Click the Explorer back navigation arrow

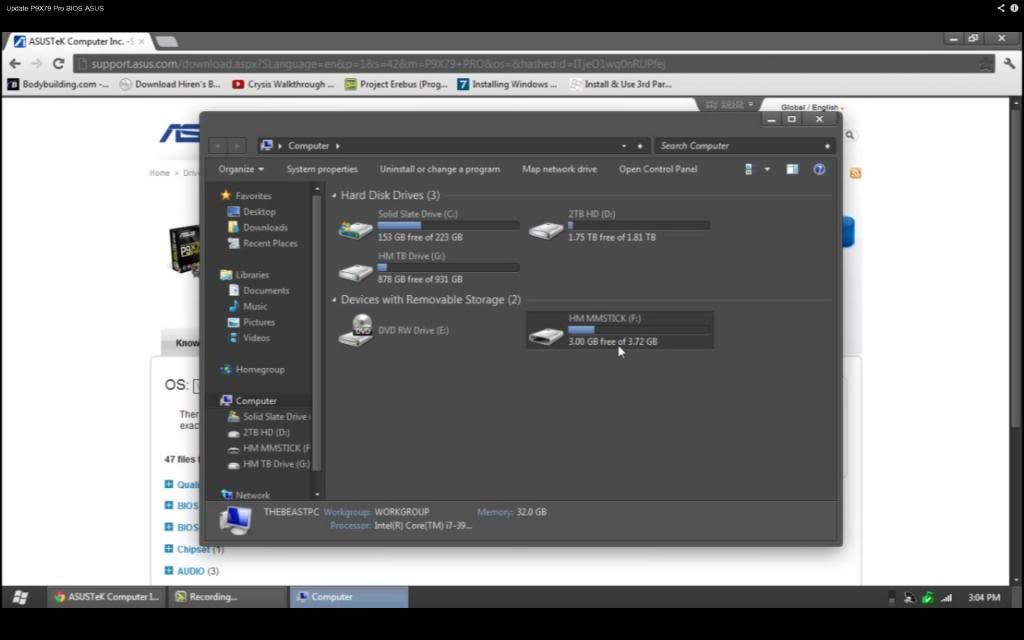(218, 146)
